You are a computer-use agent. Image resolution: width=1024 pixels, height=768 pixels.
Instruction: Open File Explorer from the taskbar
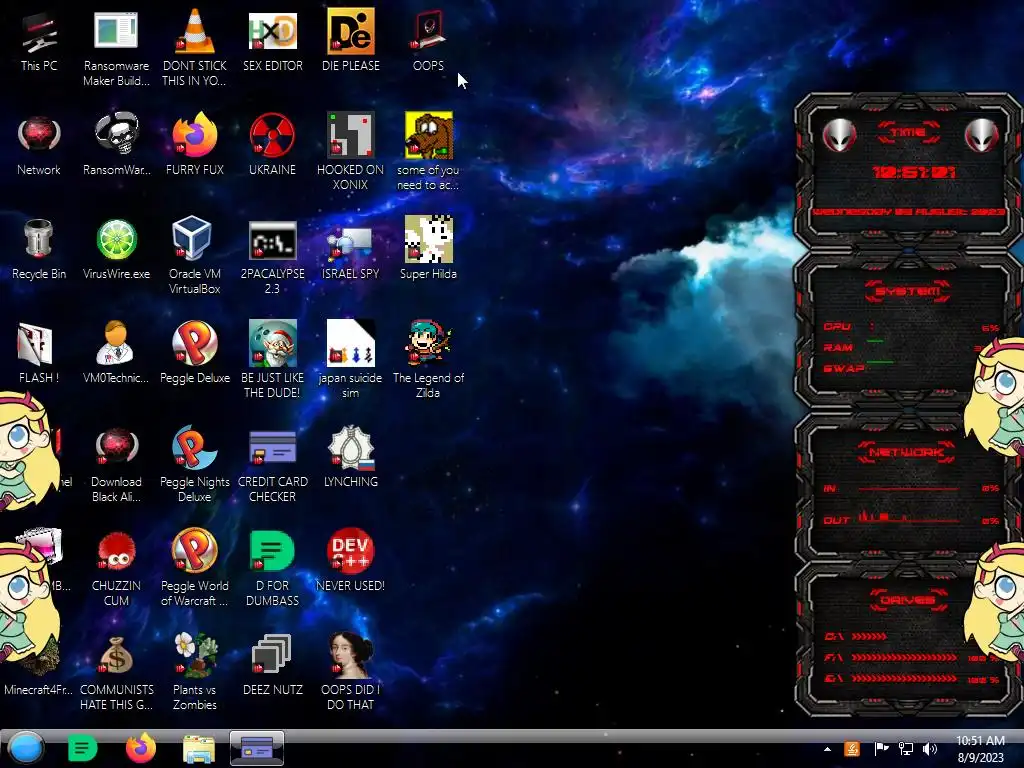(x=199, y=749)
